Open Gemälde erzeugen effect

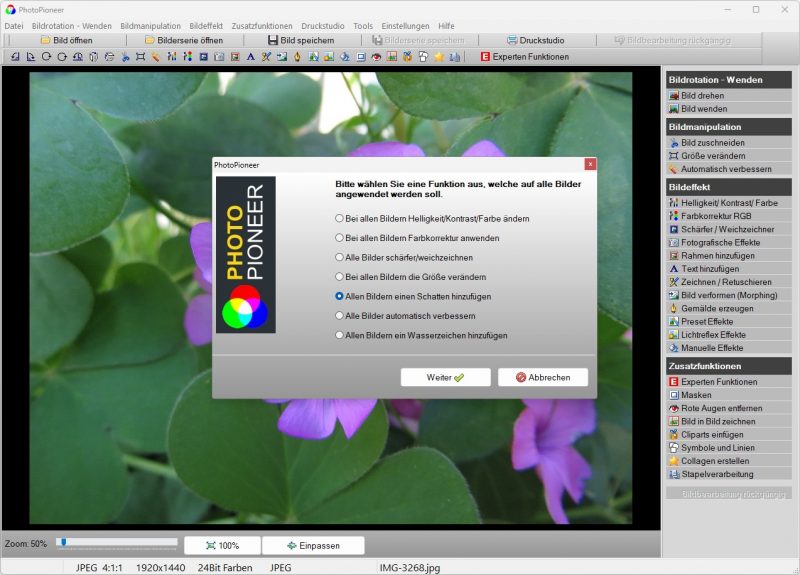click(x=715, y=308)
